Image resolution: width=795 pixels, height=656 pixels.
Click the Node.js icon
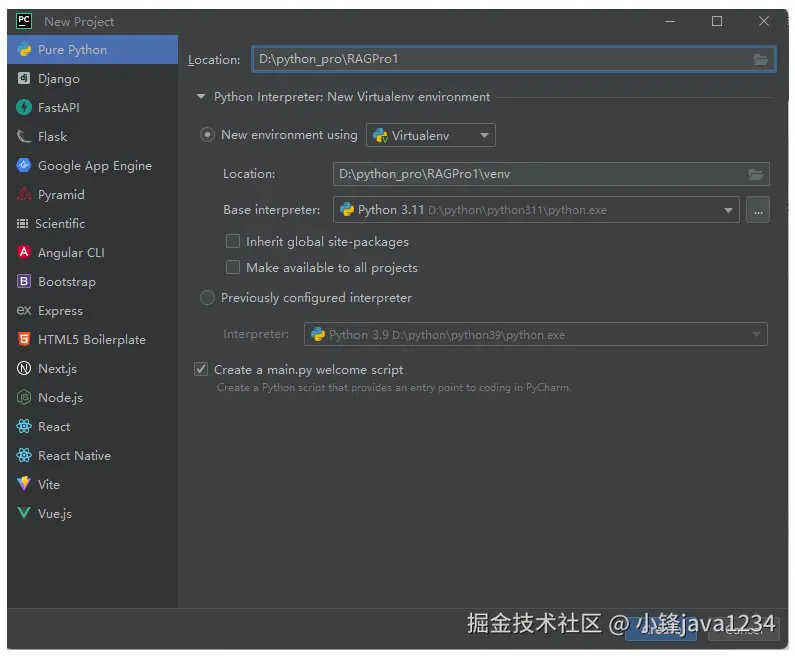[x=24, y=397]
